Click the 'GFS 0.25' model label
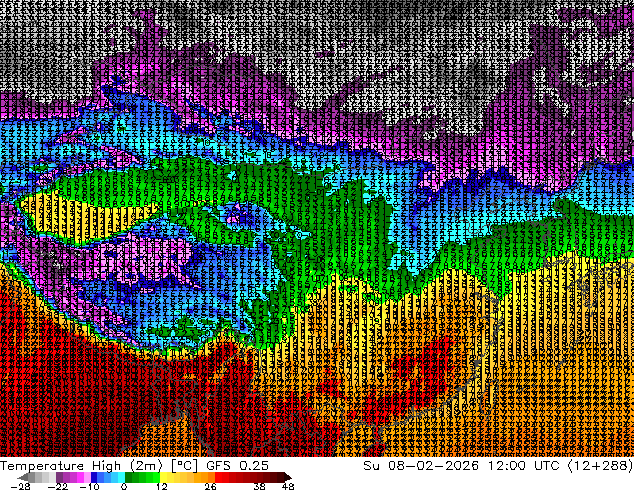 point(237,466)
